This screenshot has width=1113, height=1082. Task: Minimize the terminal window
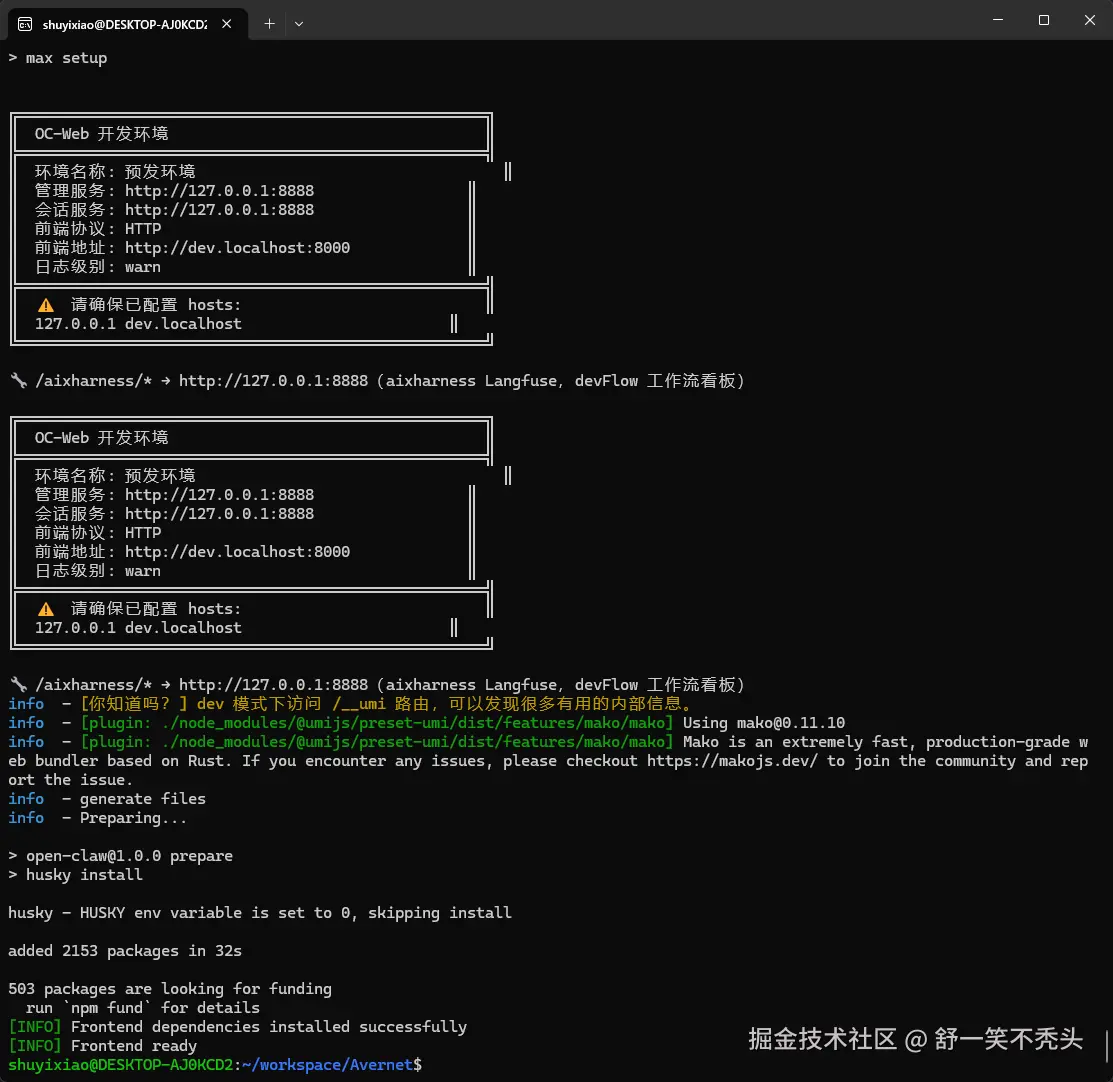pyautogui.click(x=997, y=20)
